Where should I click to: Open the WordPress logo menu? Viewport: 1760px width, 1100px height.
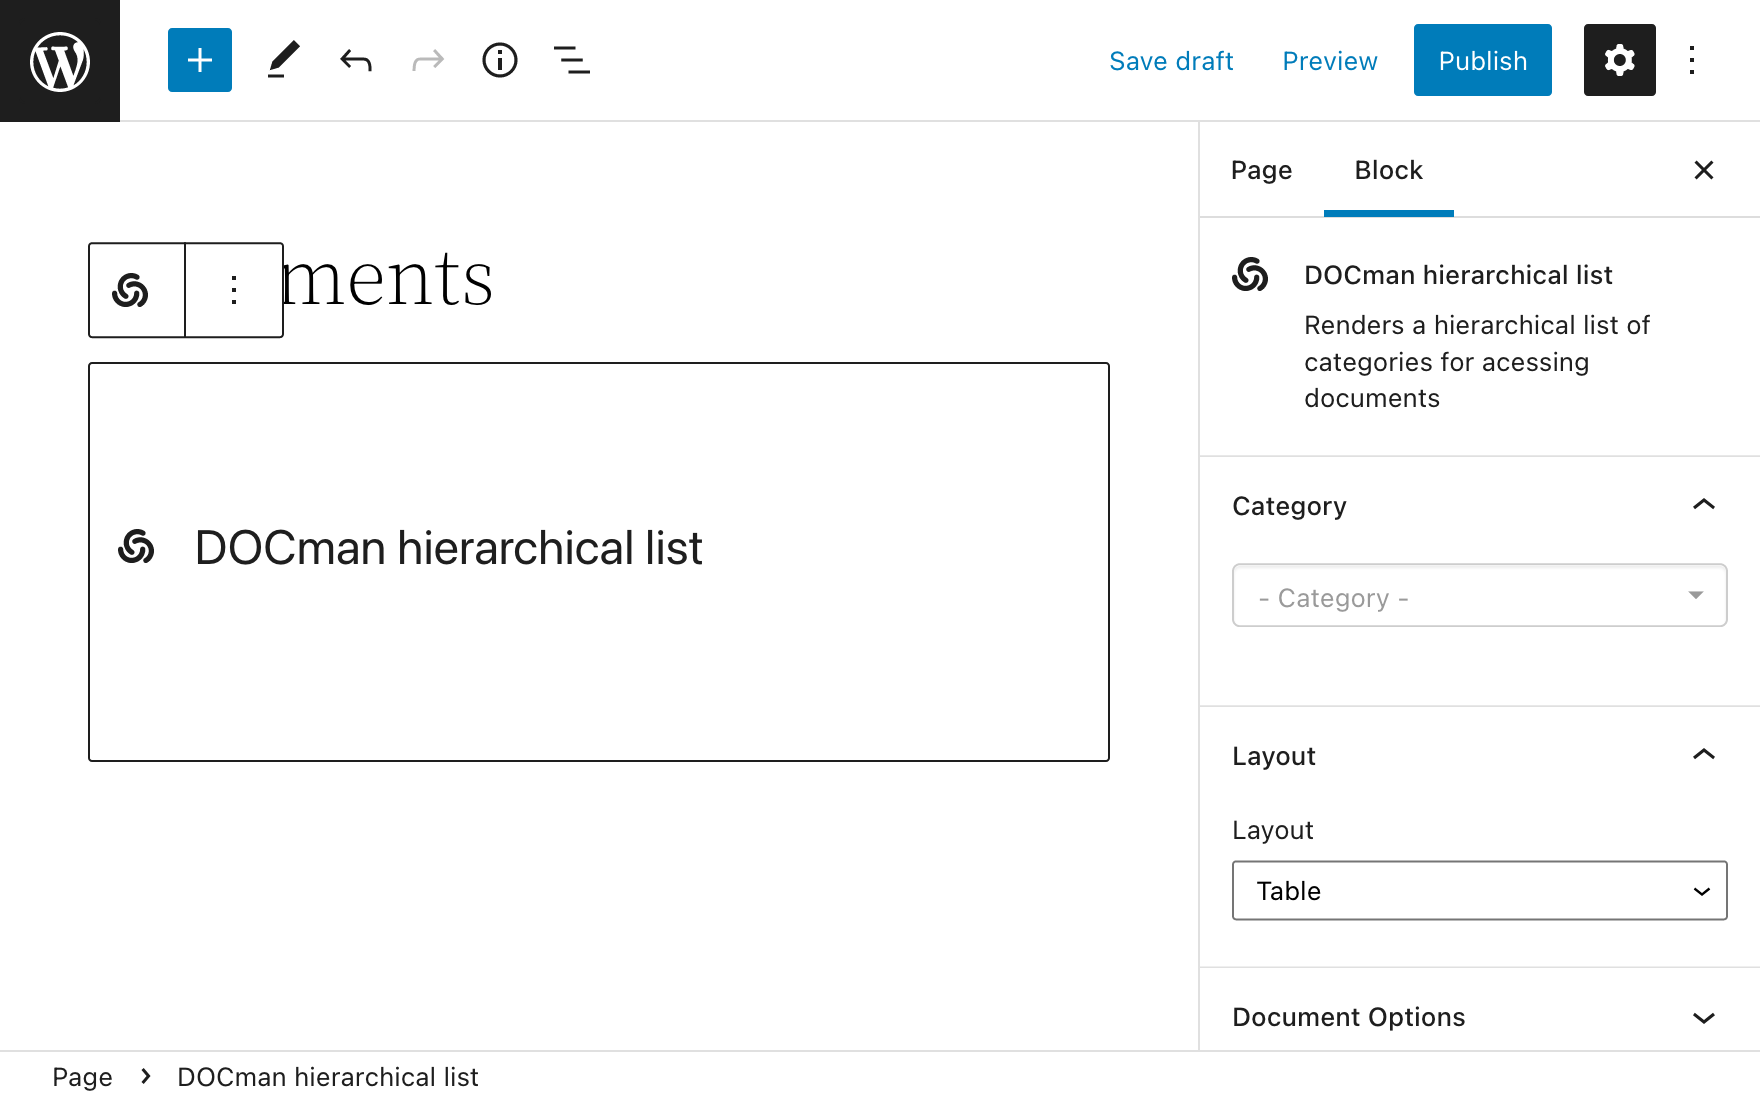click(60, 60)
